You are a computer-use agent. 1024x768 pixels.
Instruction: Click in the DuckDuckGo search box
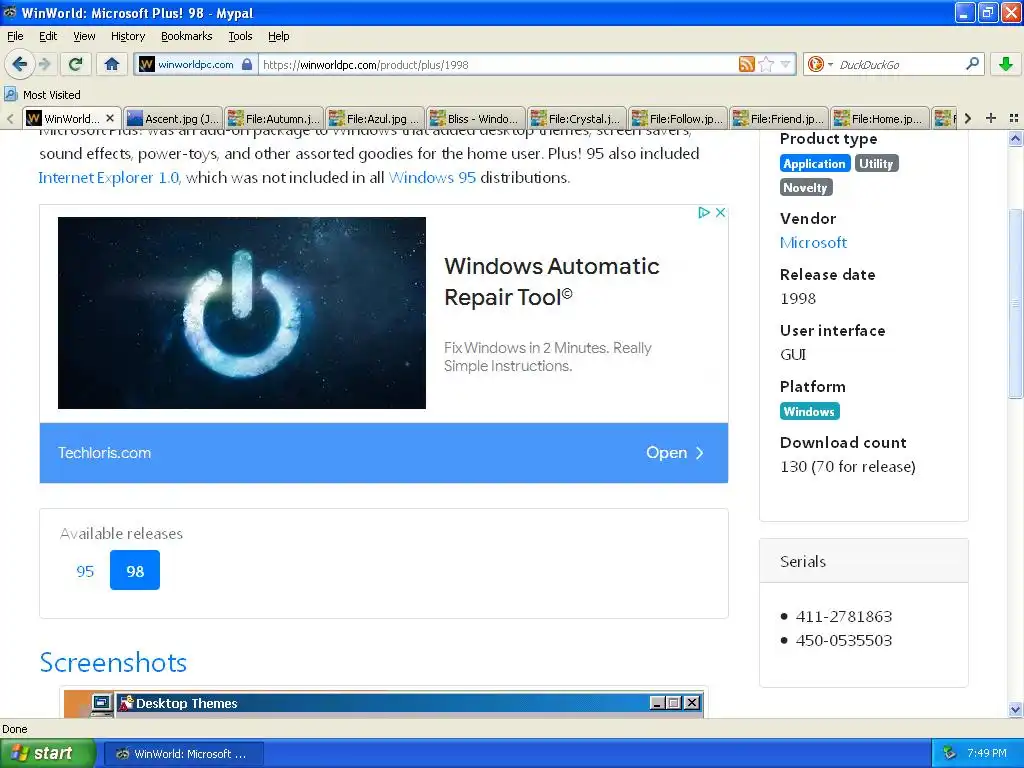coord(899,65)
